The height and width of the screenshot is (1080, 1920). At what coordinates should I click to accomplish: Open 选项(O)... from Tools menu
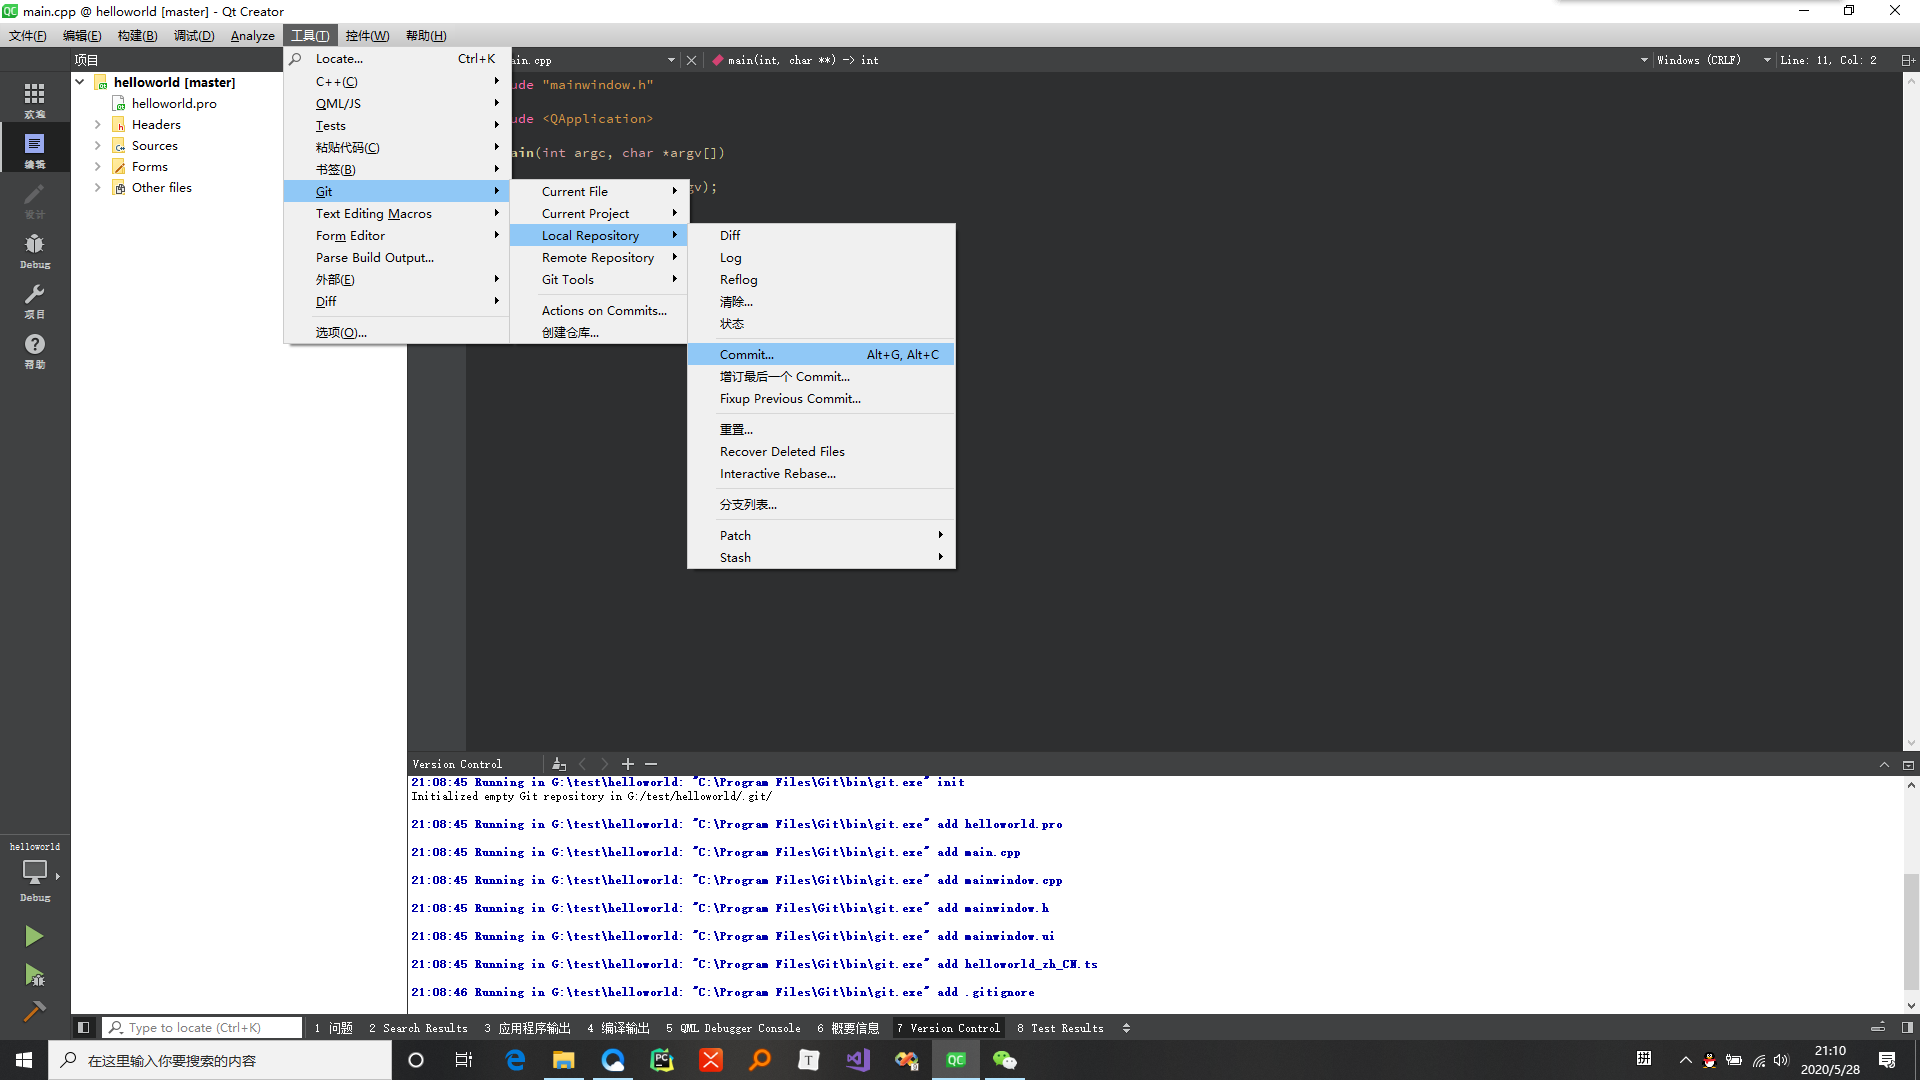point(397,333)
